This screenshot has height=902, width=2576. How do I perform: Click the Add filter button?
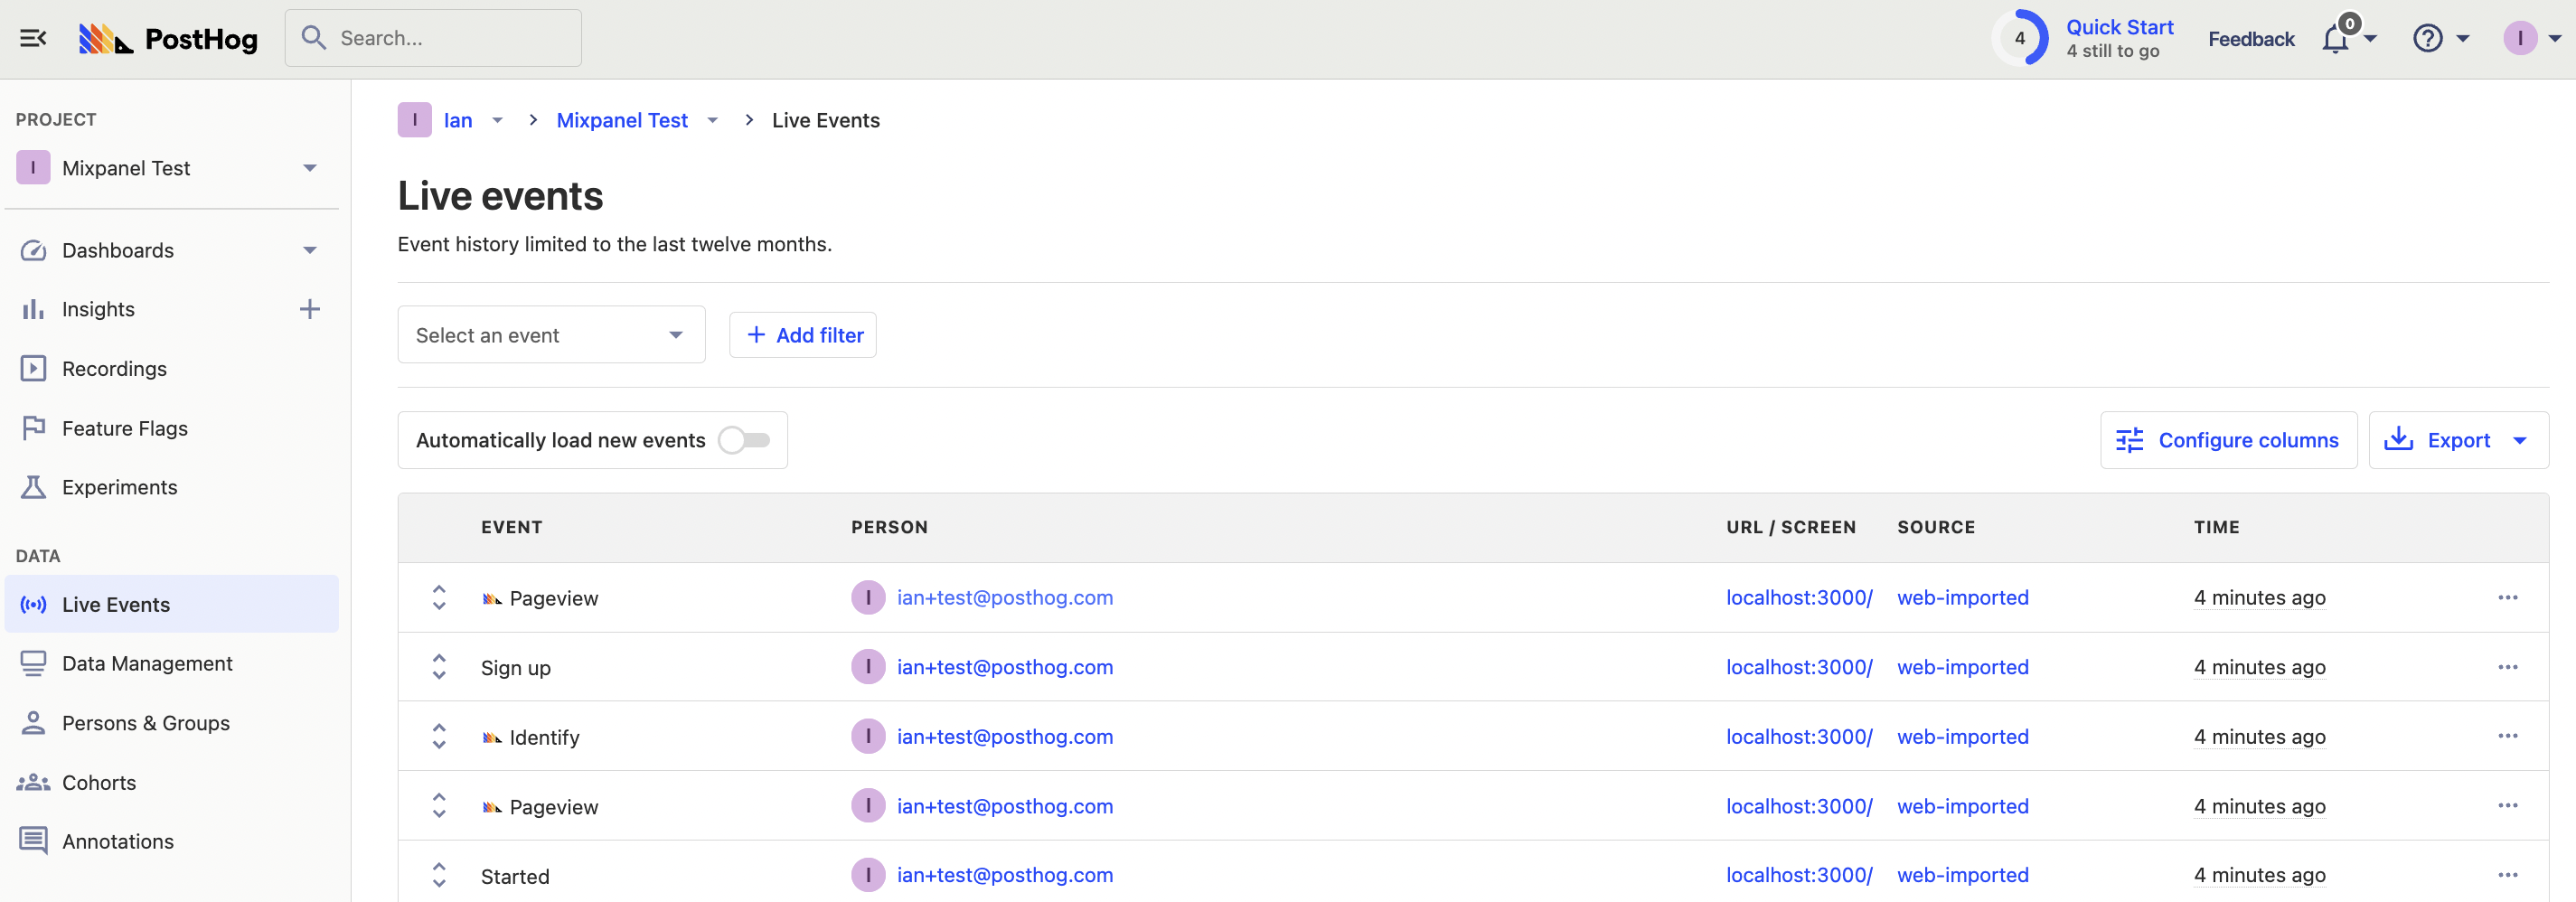tap(803, 335)
